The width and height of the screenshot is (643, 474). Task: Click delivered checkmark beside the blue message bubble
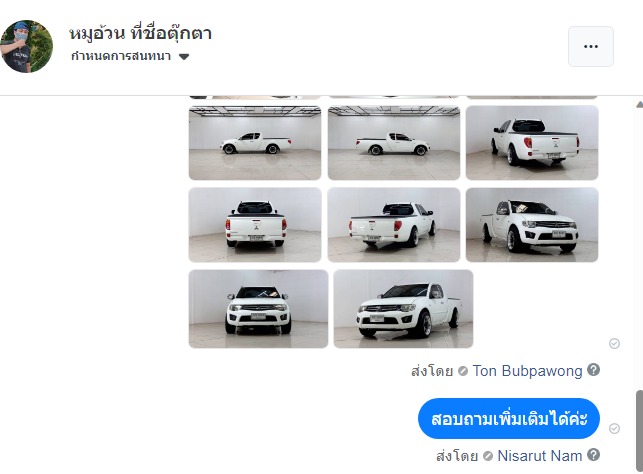pyautogui.click(x=614, y=428)
